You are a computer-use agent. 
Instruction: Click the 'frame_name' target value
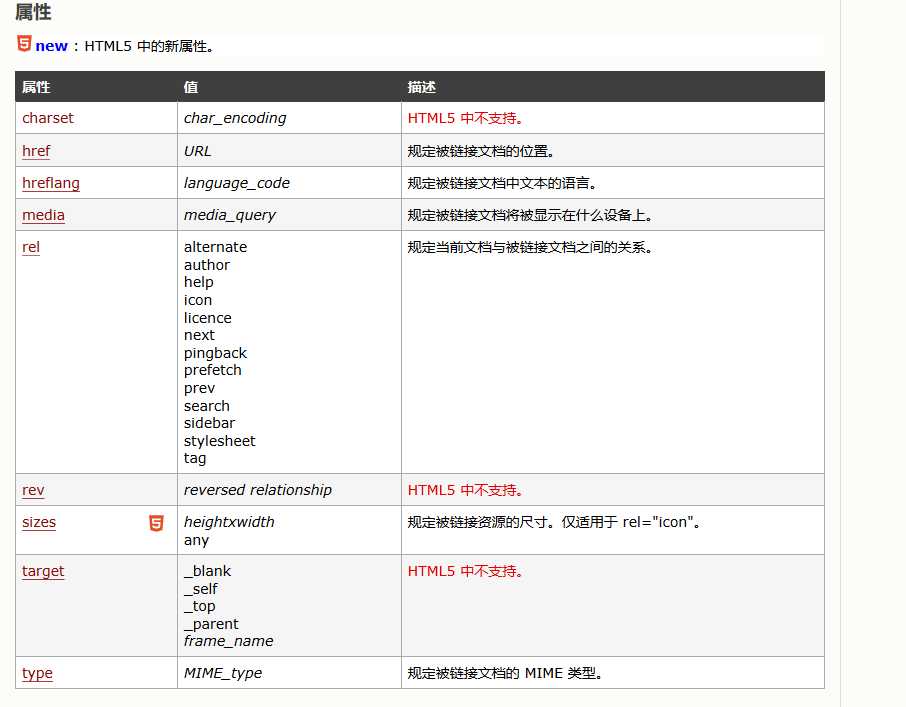[x=228, y=642]
